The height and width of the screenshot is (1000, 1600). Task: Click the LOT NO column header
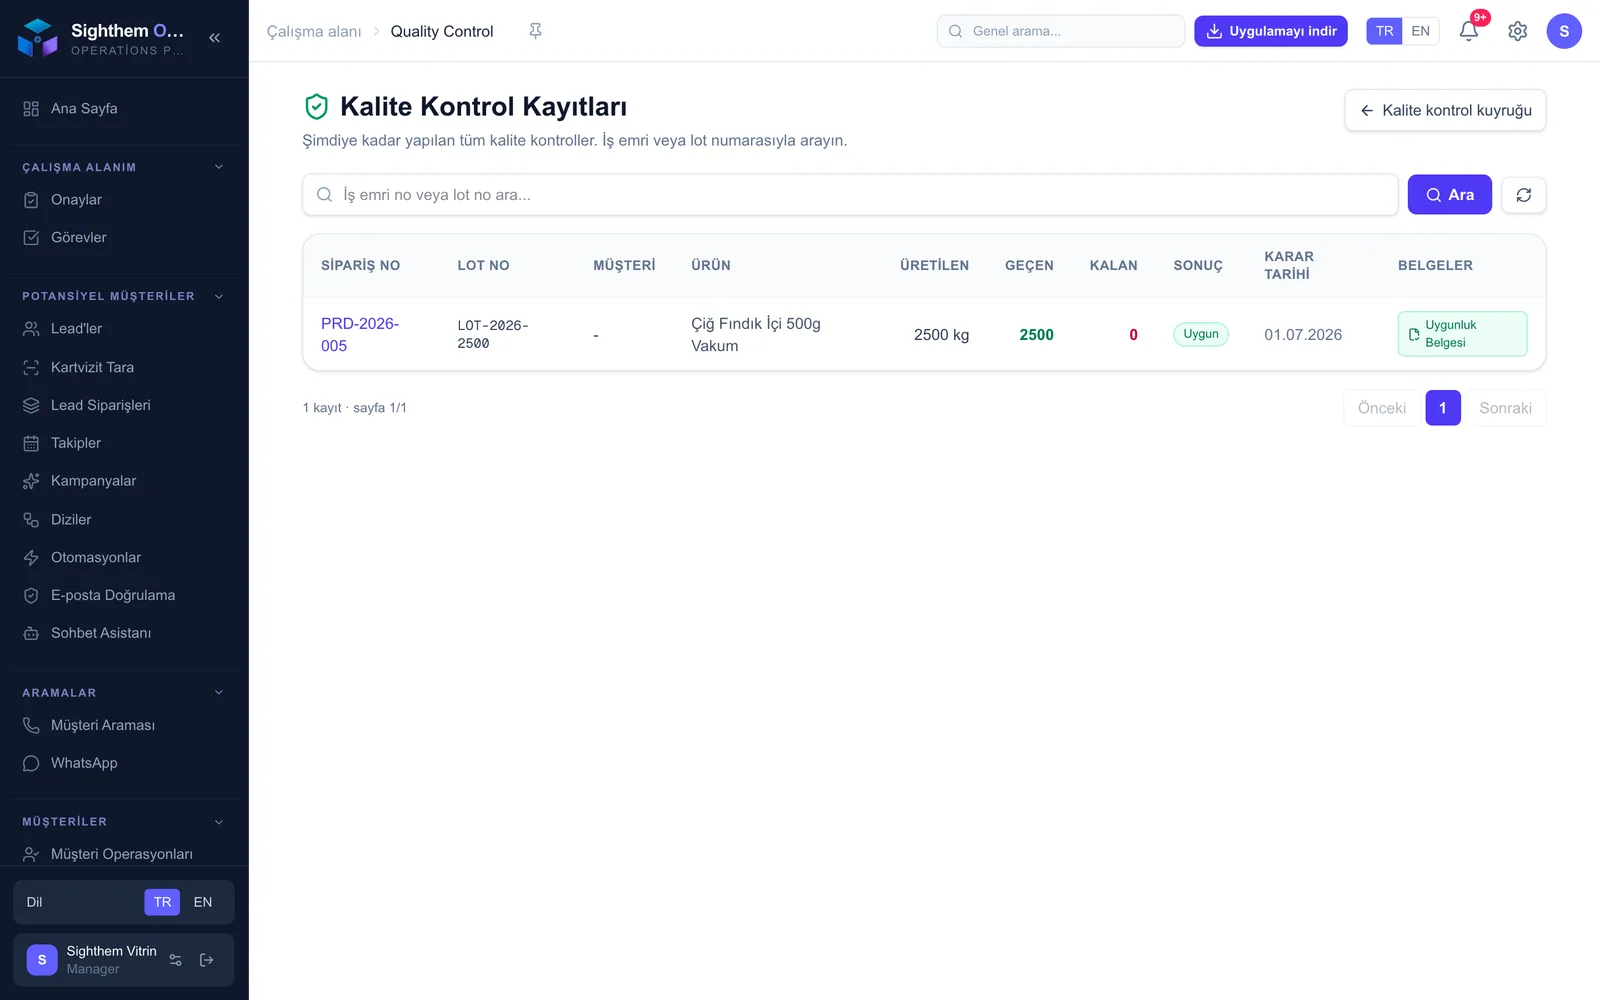click(x=483, y=265)
